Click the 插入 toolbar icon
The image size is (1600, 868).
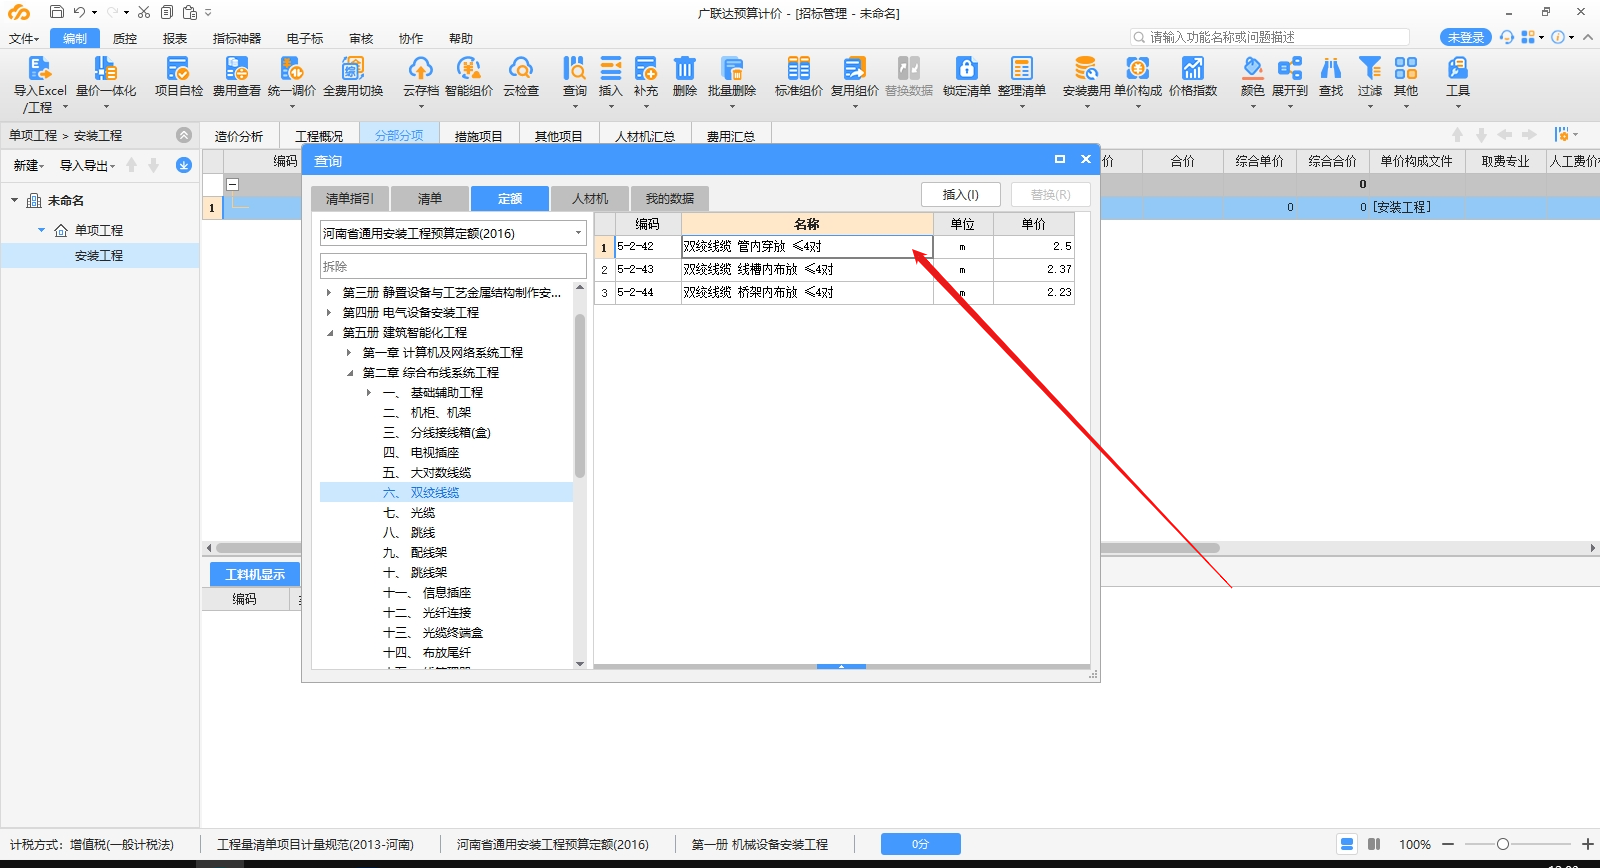pyautogui.click(x=610, y=68)
